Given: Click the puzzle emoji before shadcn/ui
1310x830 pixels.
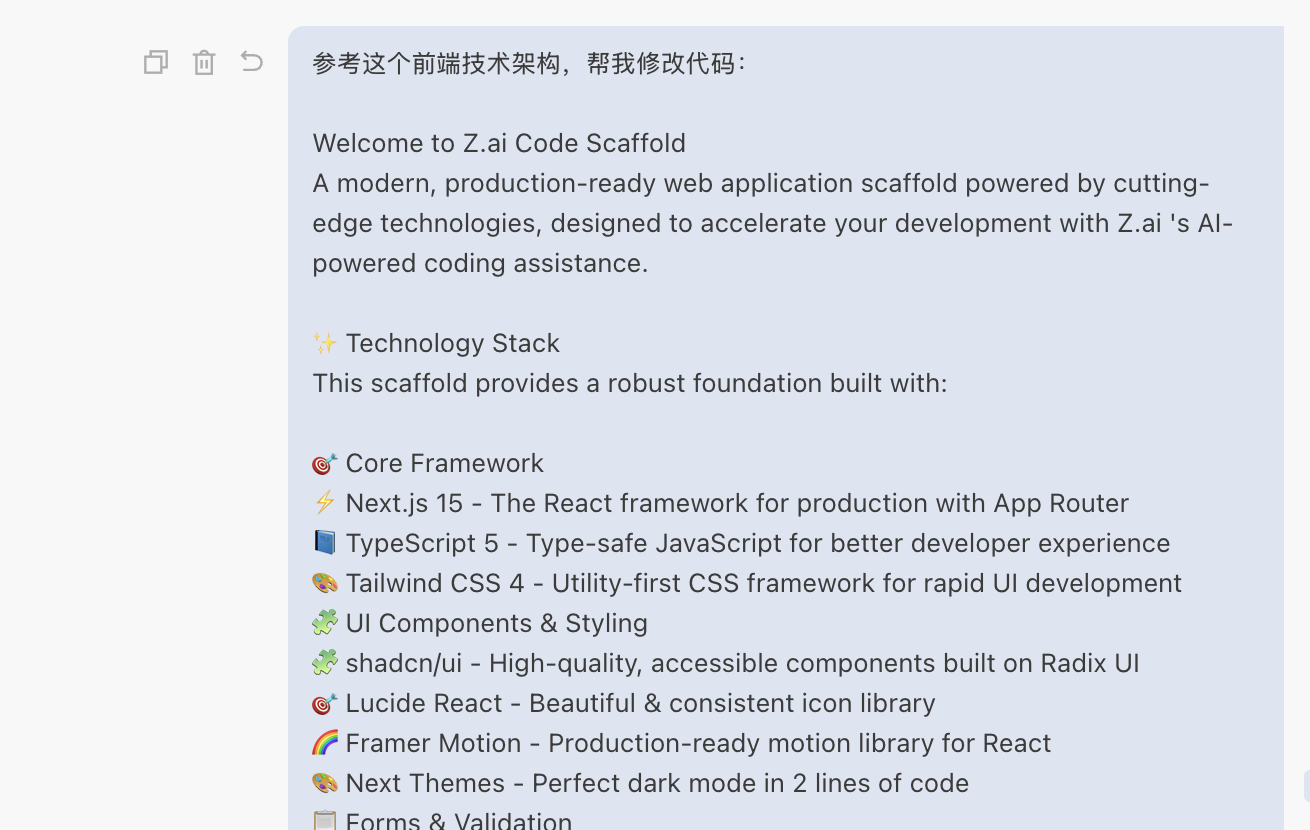Looking at the screenshot, I should pyautogui.click(x=324, y=663).
